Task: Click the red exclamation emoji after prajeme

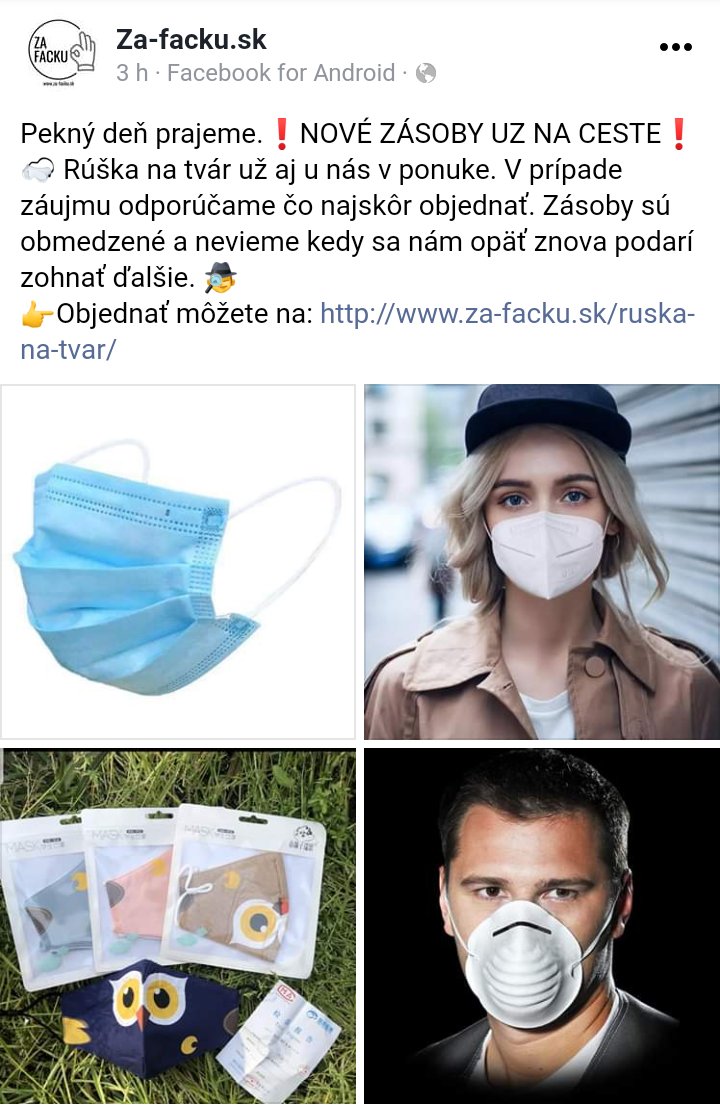Action: (x=281, y=134)
